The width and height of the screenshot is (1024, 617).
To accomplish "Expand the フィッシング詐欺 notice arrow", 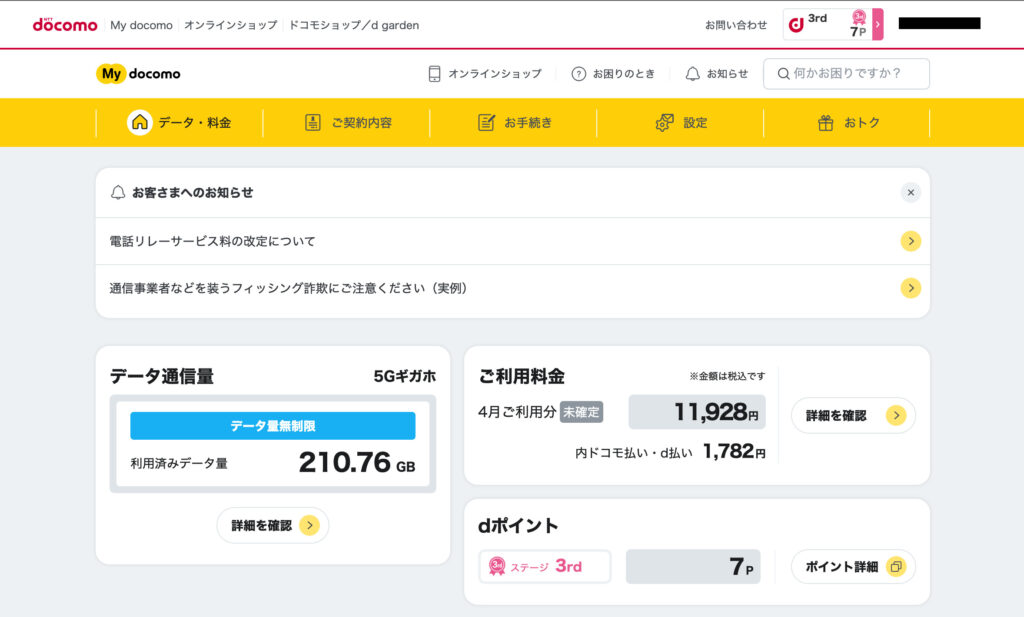I will coord(910,288).
